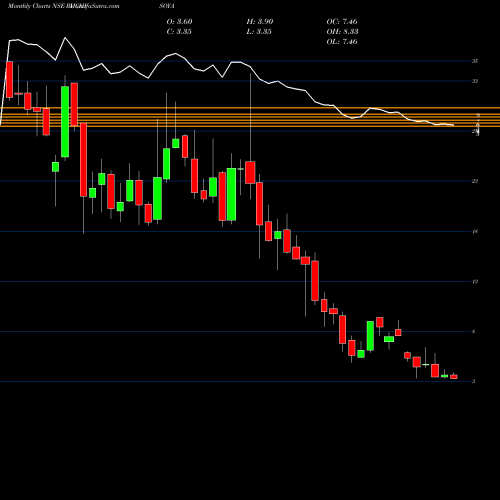This screenshot has height=500, width=500.
Task: Select the 33 price axis label
Action: pos(475,81)
